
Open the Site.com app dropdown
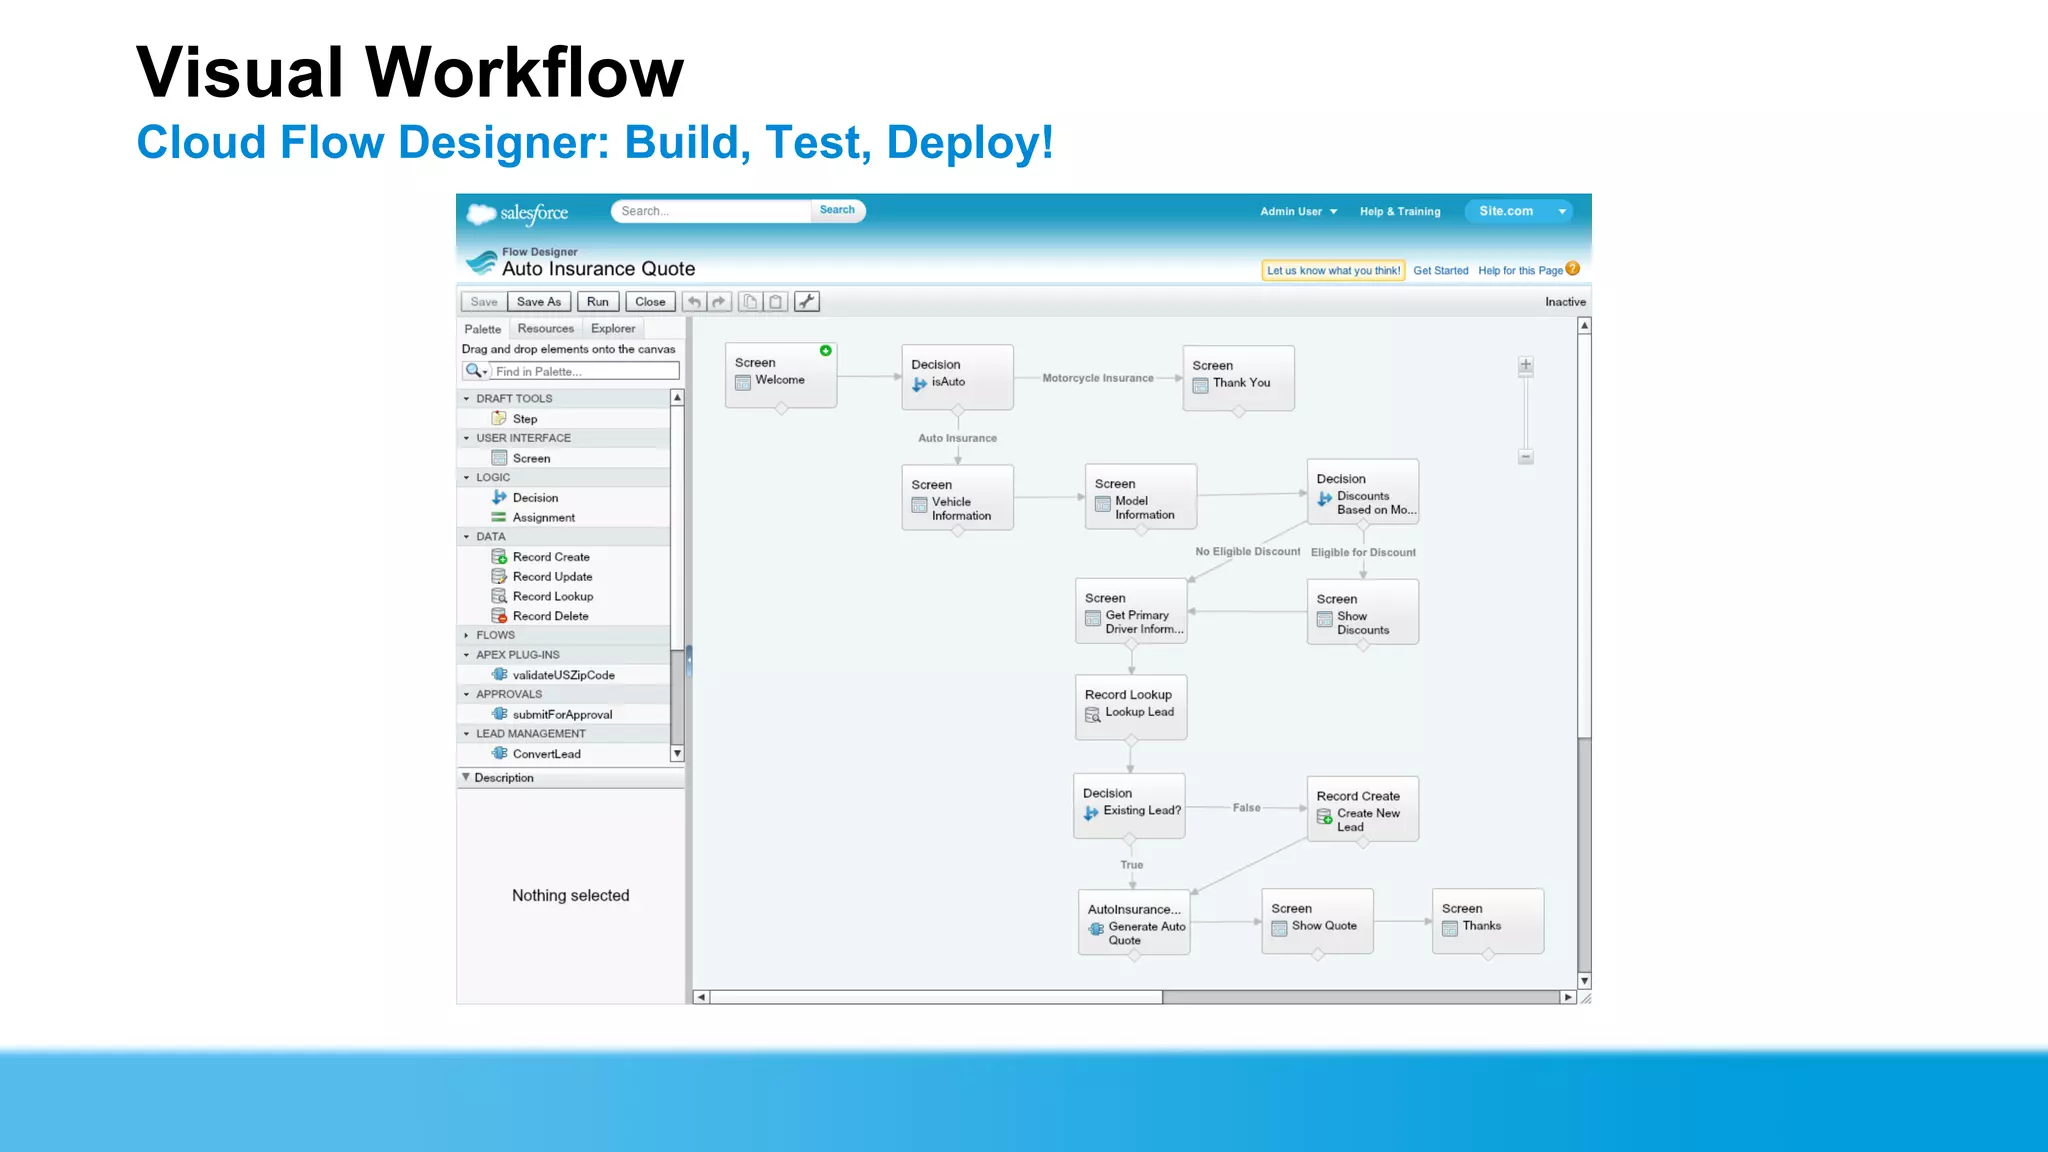[x=1562, y=211]
